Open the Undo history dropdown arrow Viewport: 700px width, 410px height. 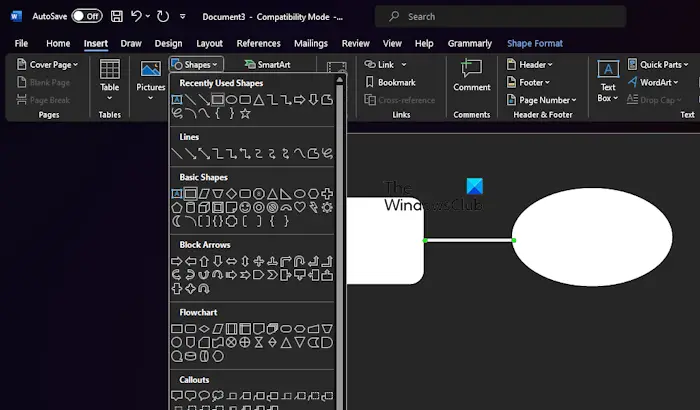coord(148,17)
